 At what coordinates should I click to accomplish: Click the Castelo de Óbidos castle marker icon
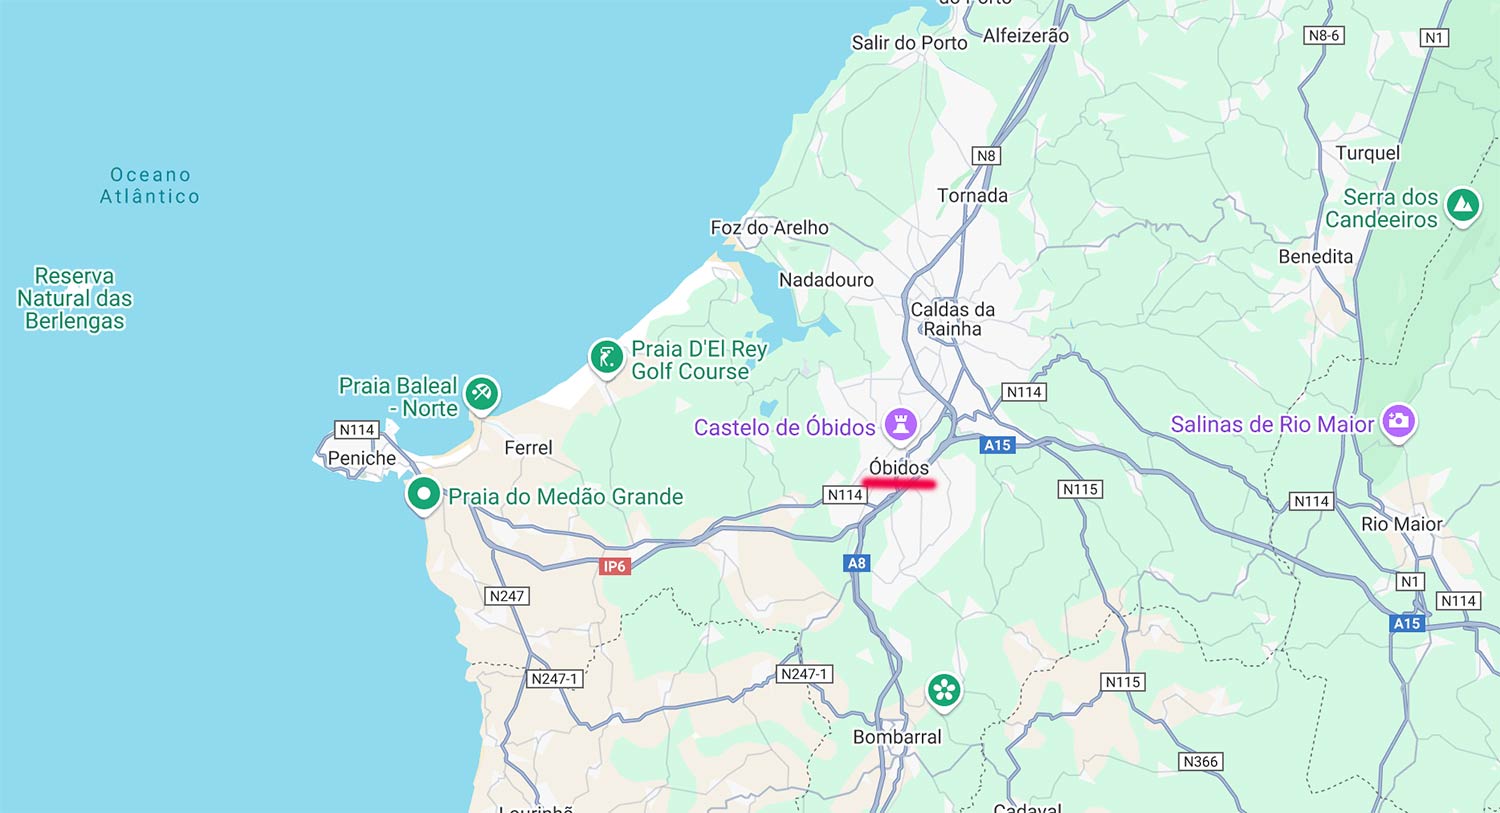[x=900, y=424]
